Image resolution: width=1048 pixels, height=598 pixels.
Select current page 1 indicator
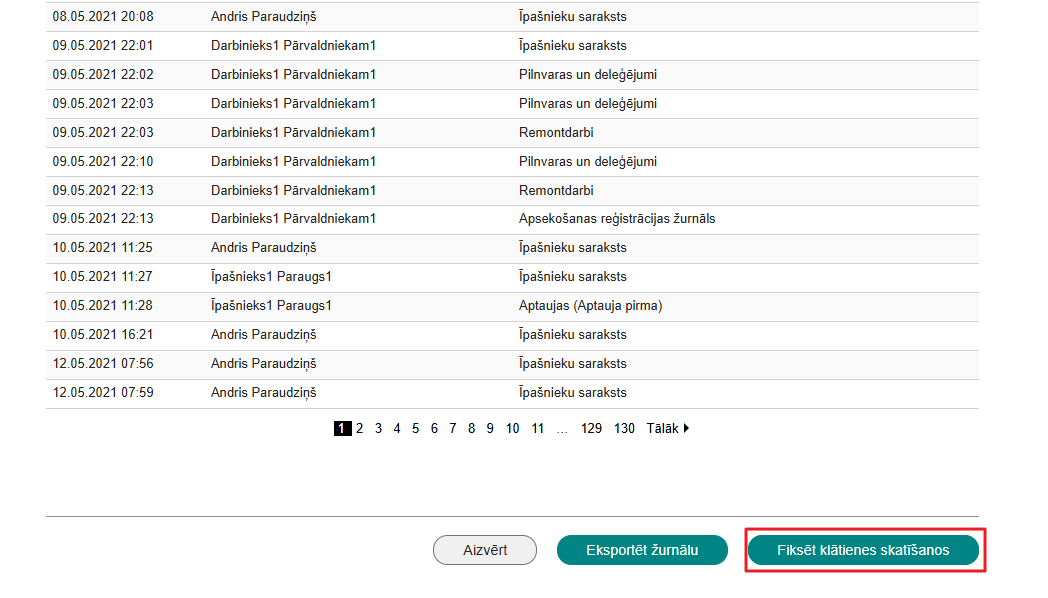342,428
